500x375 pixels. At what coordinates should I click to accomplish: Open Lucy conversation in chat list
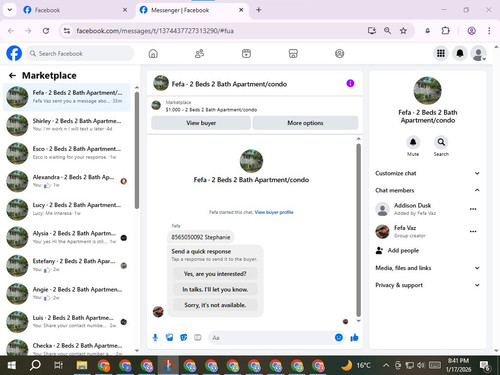[67, 209]
